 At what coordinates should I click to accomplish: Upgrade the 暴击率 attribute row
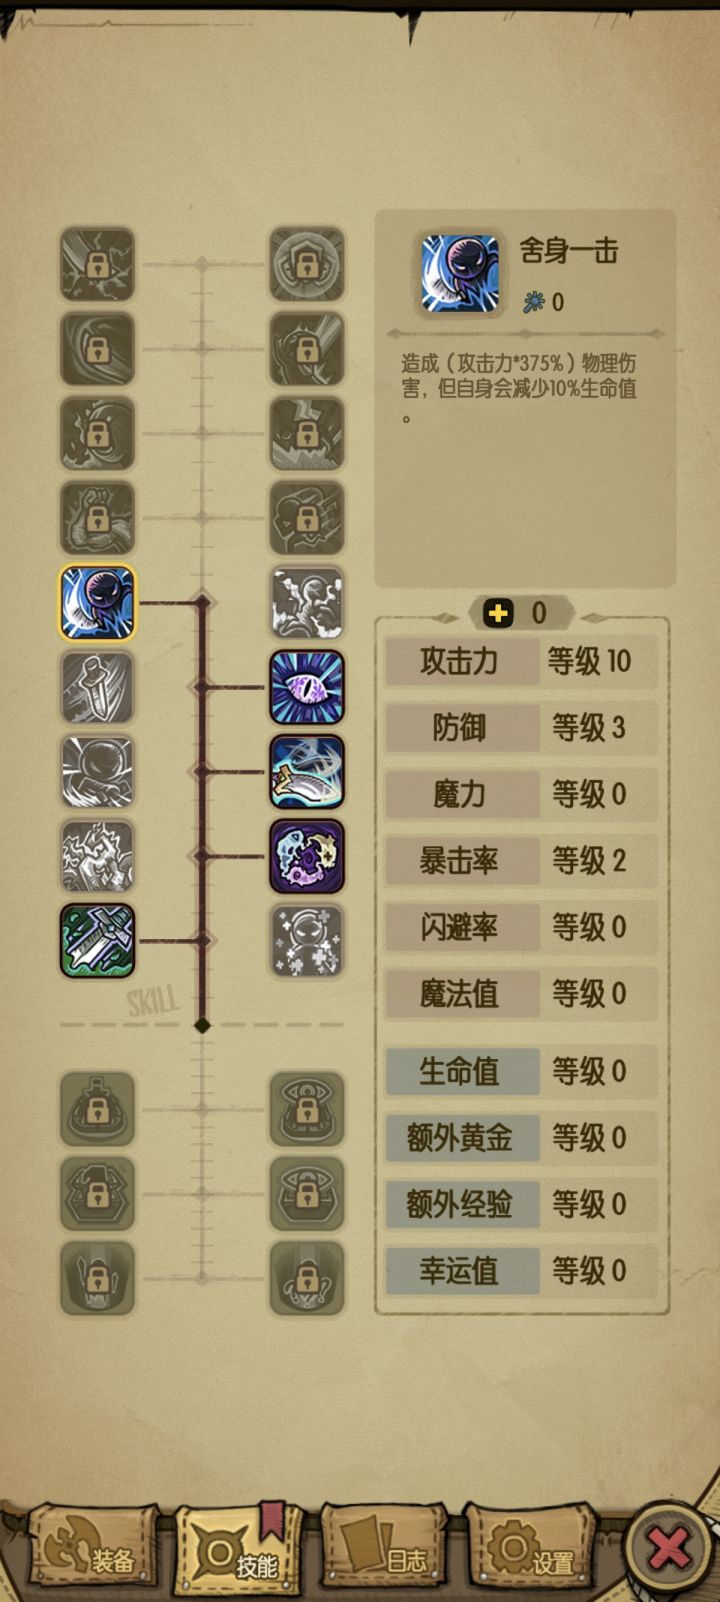pyautogui.click(x=522, y=861)
